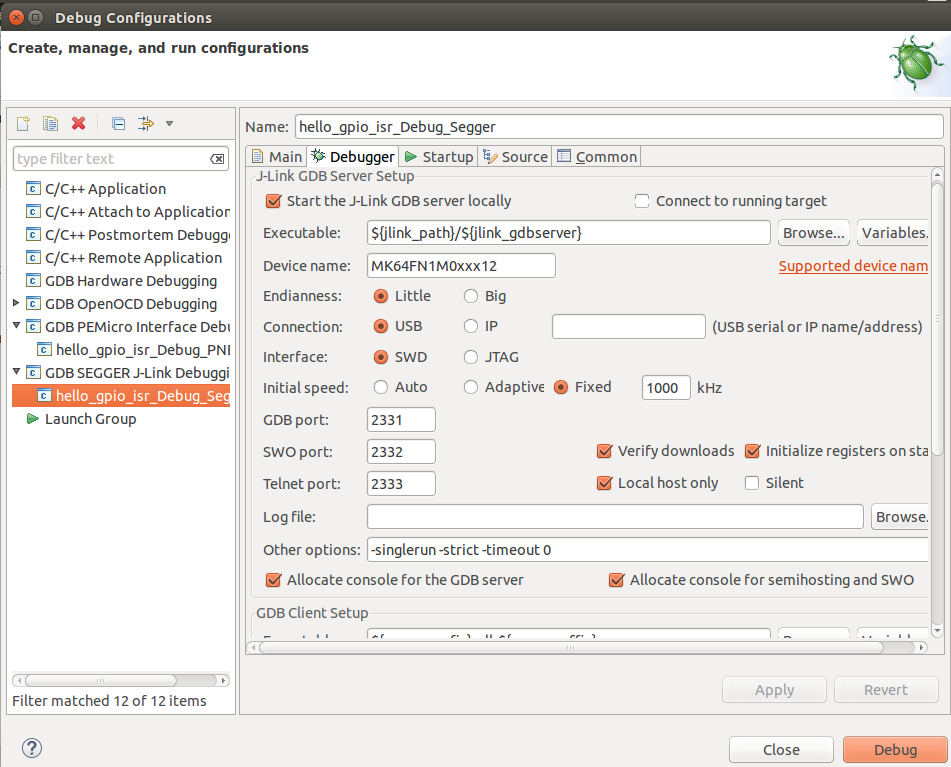This screenshot has height=767, width=951.
Task: Clear the filter text with the erase icon
Action: click(217, 159)
